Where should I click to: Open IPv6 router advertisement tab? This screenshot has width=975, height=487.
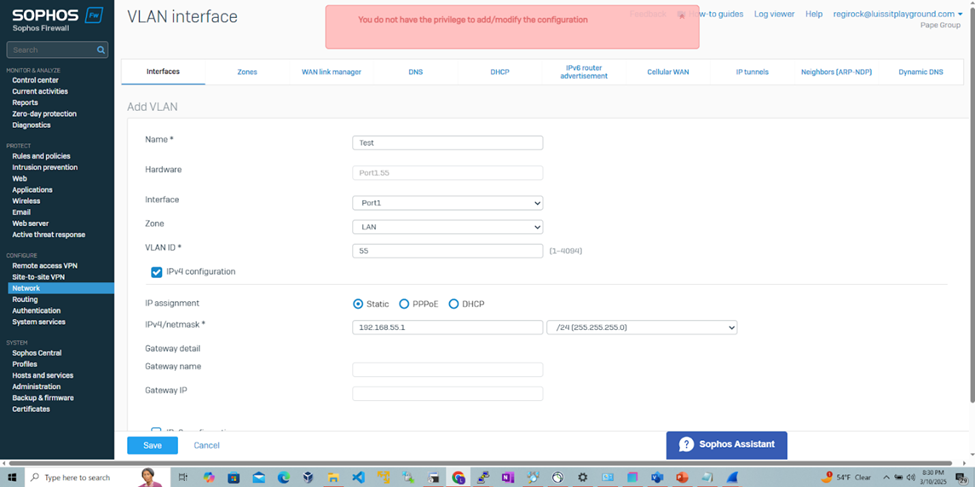click(584, 72)
